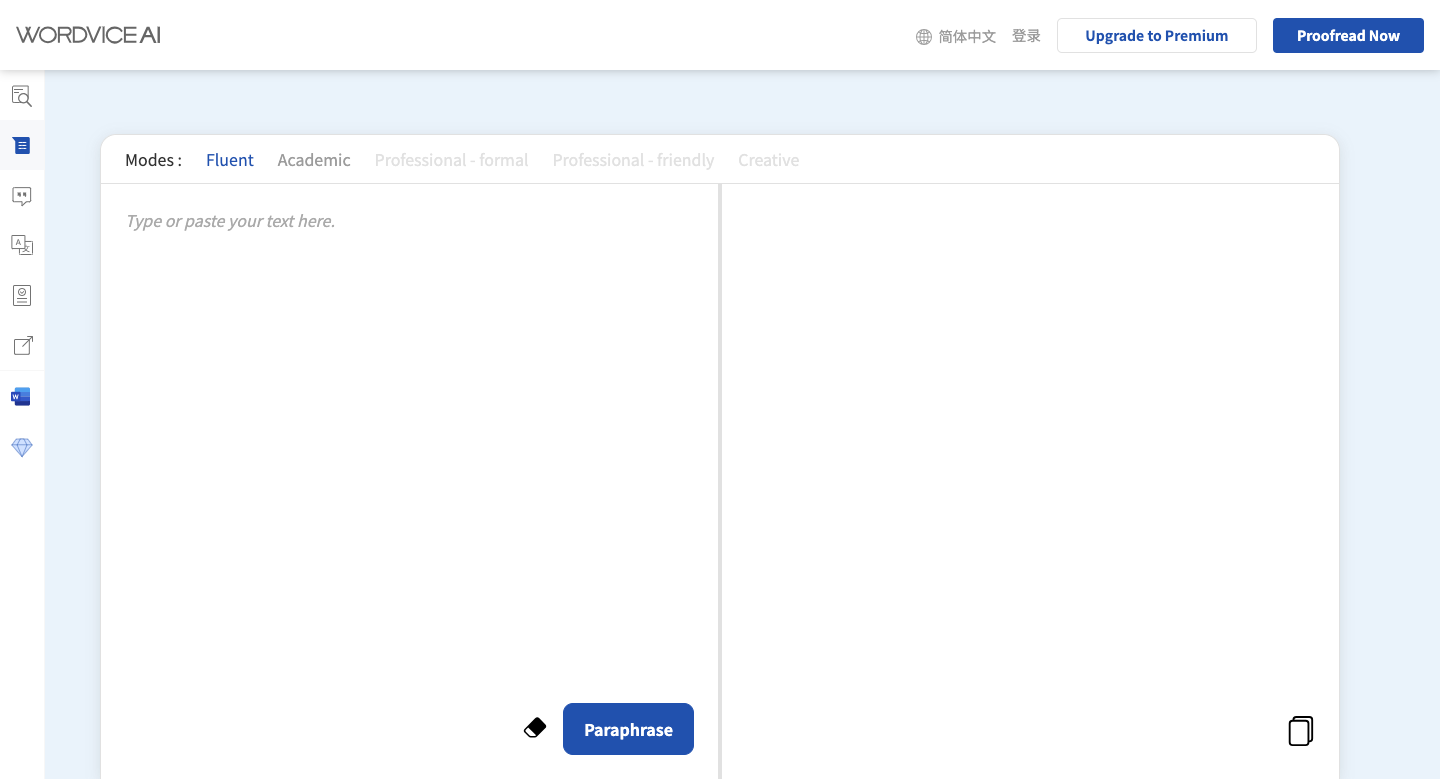Choose the Professional - friendly mode

point(633,160)
